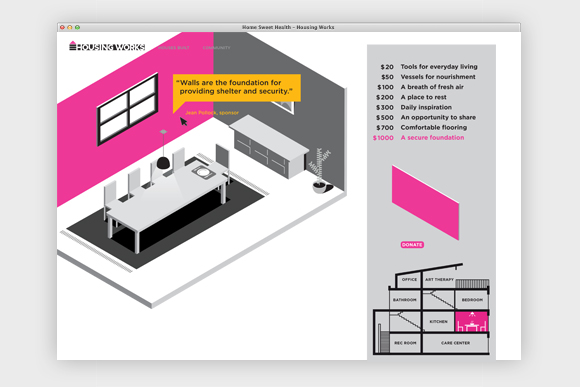The height and width of the screenshot is (387, 580).
Task: Open the Community nav link
Action: [216, 48]
